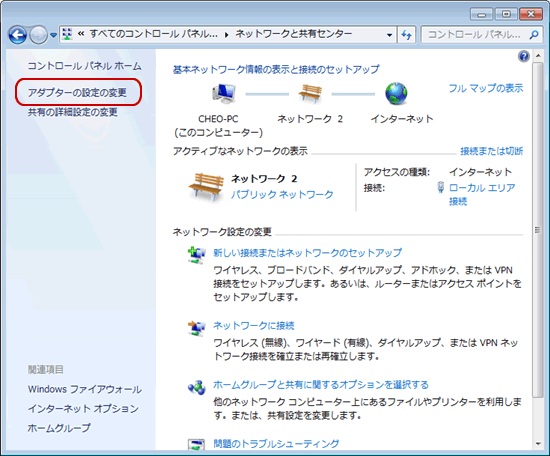Open Windows ファイアウォール from related items
The height and width of the screenshot is (456, 550).
(x=85, y=389)
